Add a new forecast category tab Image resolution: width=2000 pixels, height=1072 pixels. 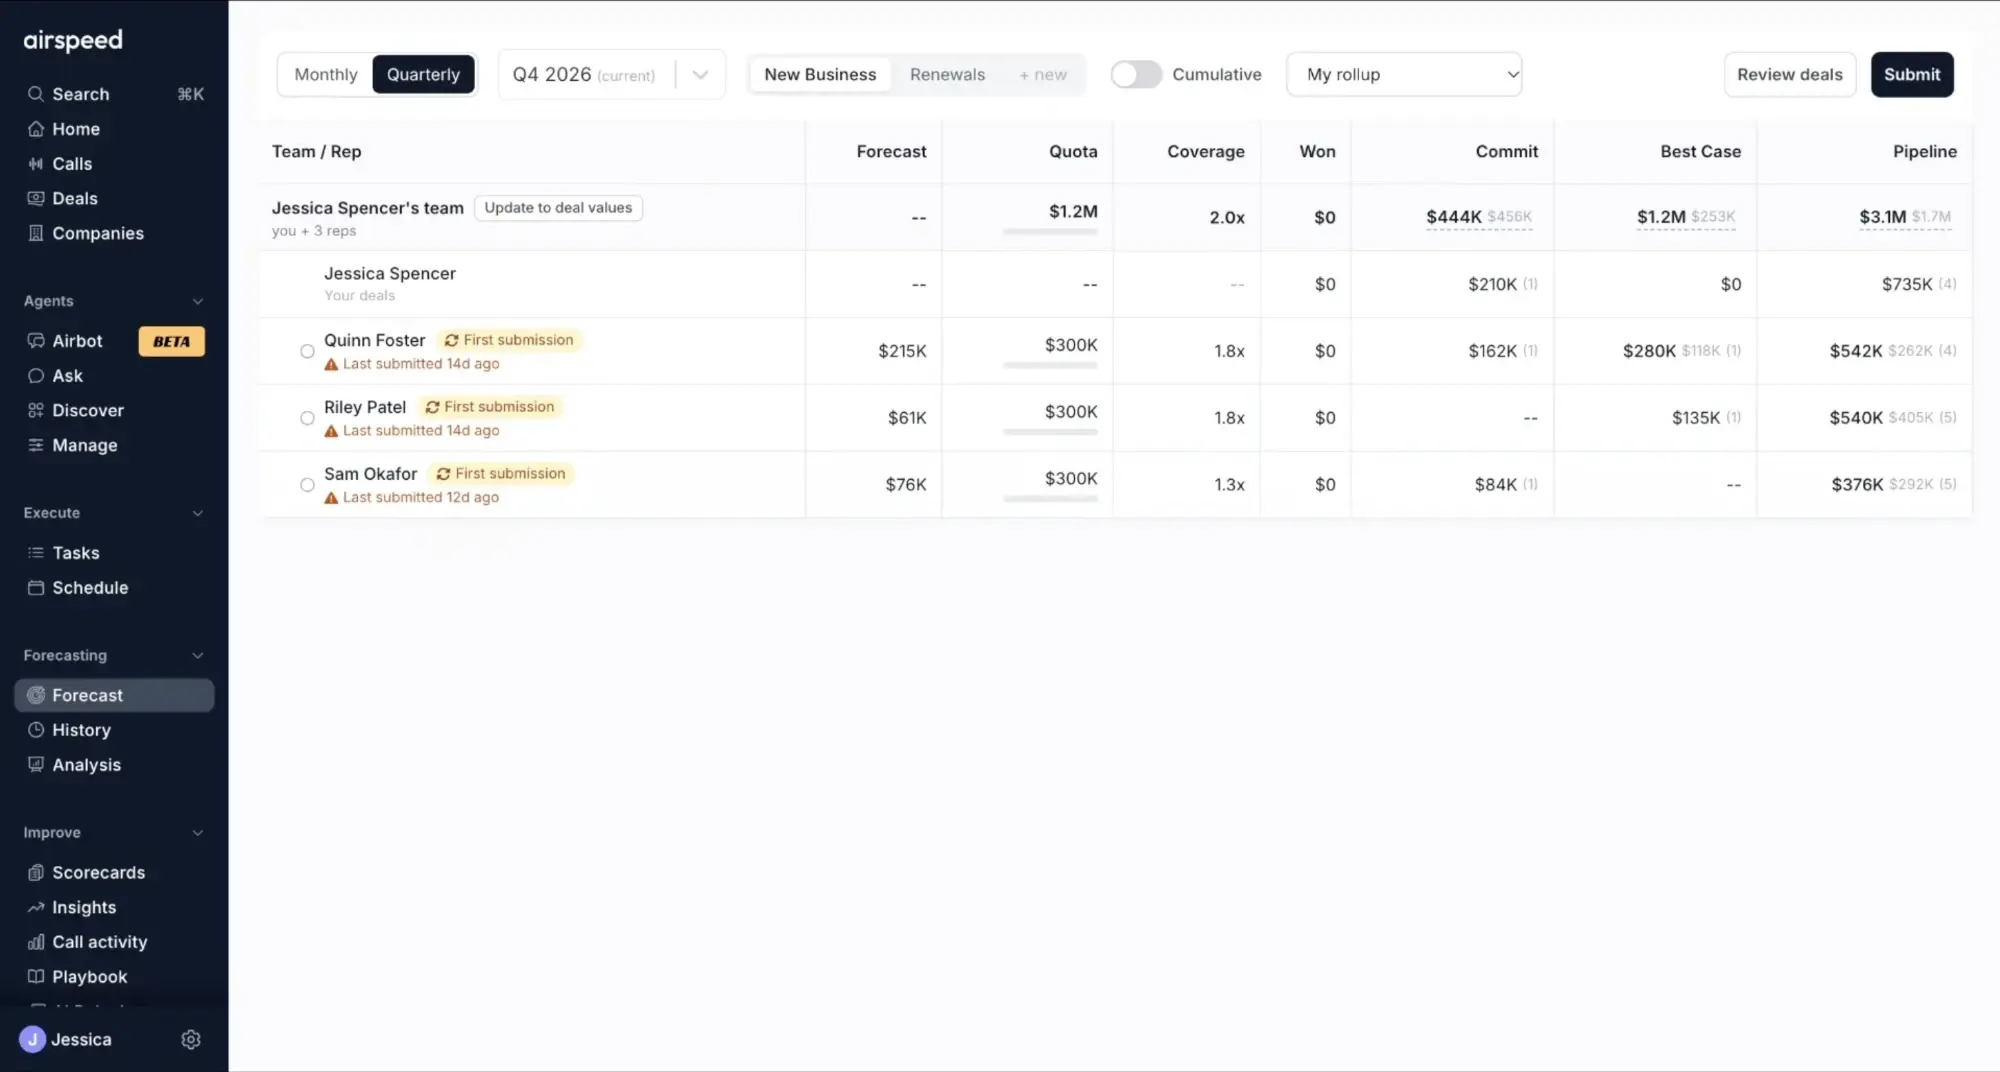(1043, 75)
